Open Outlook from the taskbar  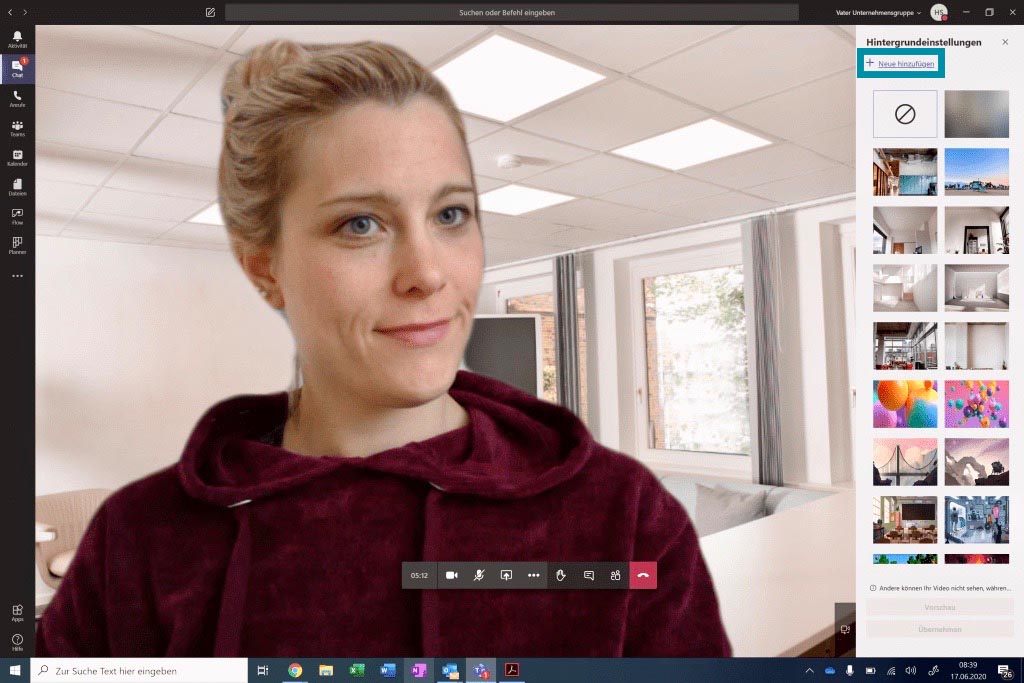[449, 671]
